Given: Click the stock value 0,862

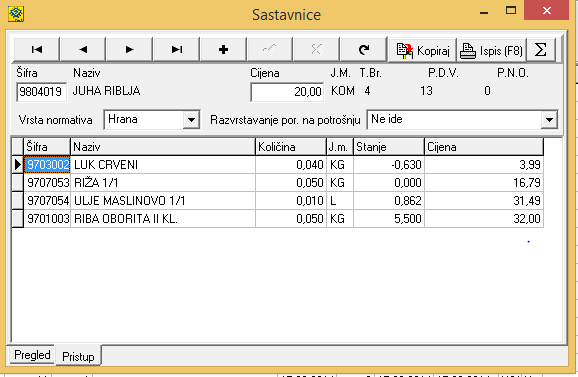Looking at the screenshot, I should (389, 200).
